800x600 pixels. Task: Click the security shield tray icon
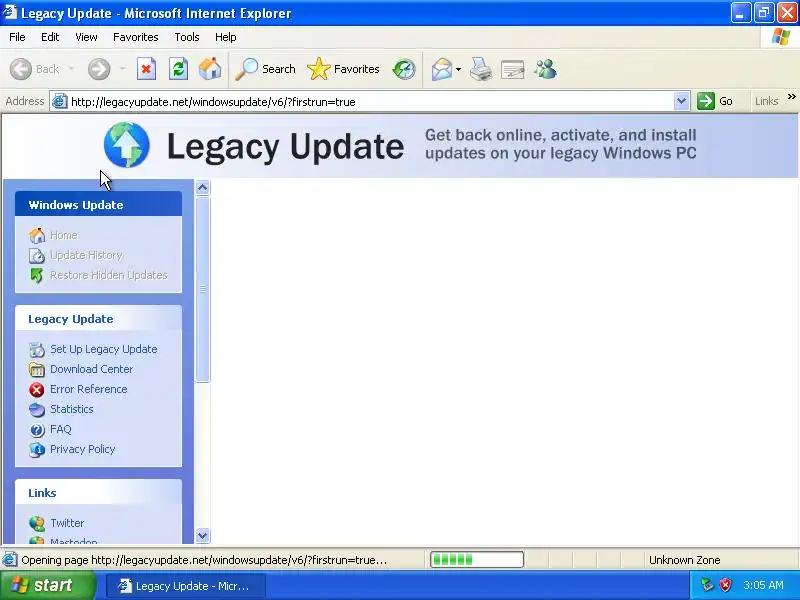(726, 585)
